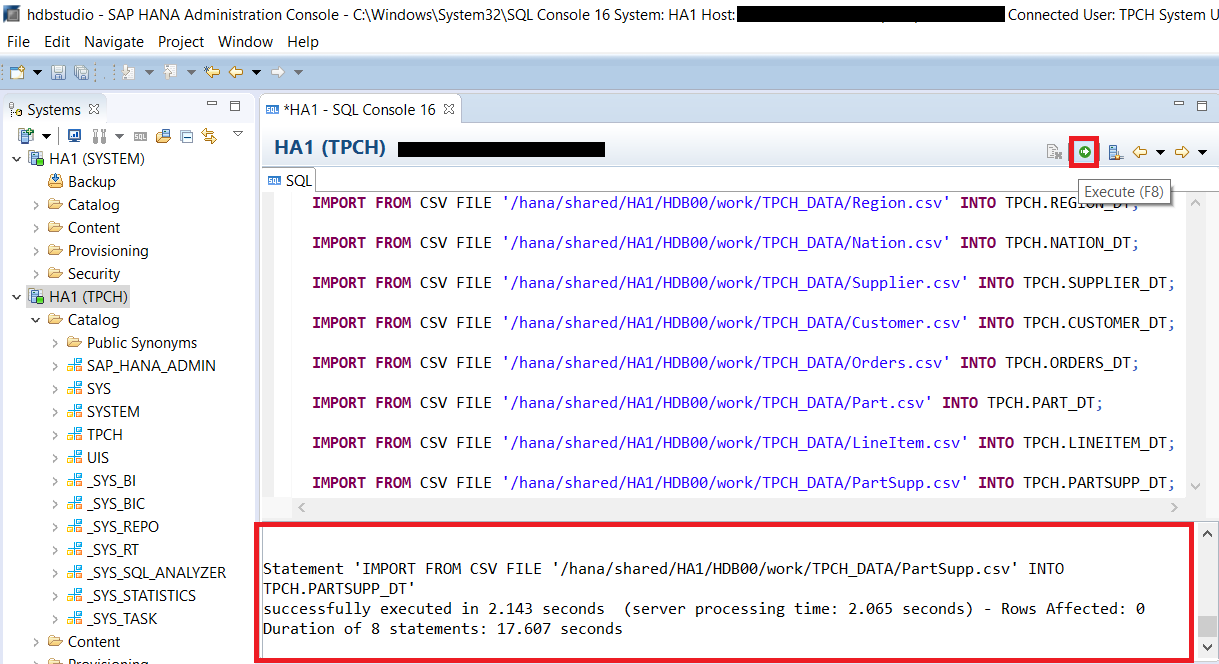Screen dimensions: 1219x664
Task: Select the SYSTEM schema in the catalog
Action: pyautogui.click(x=103, y=412)
